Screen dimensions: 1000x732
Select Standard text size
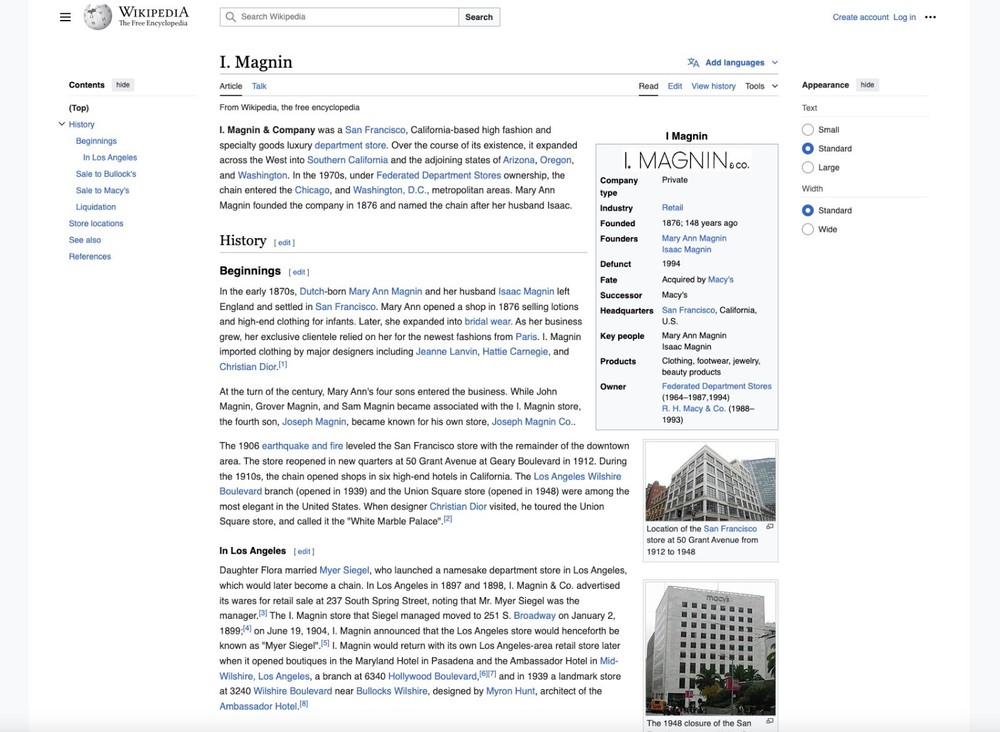[x=807, y=149]
